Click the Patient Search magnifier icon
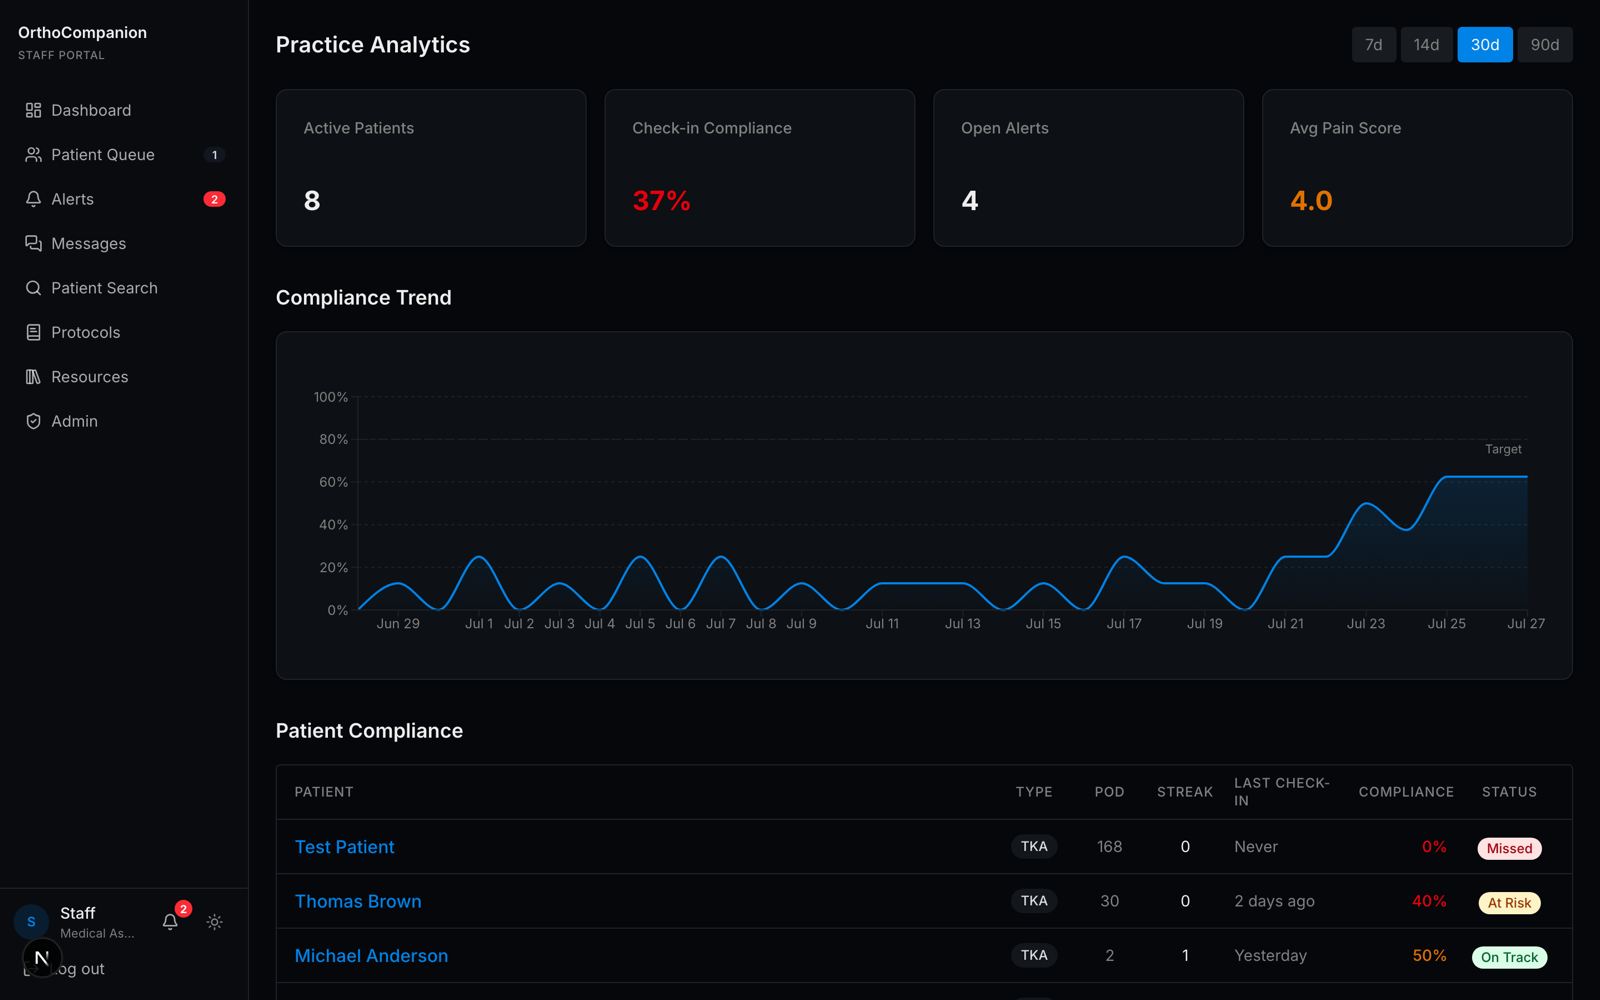This screenshot has width=1600, height=1000. pyautogui.click(x=33, y=288)
